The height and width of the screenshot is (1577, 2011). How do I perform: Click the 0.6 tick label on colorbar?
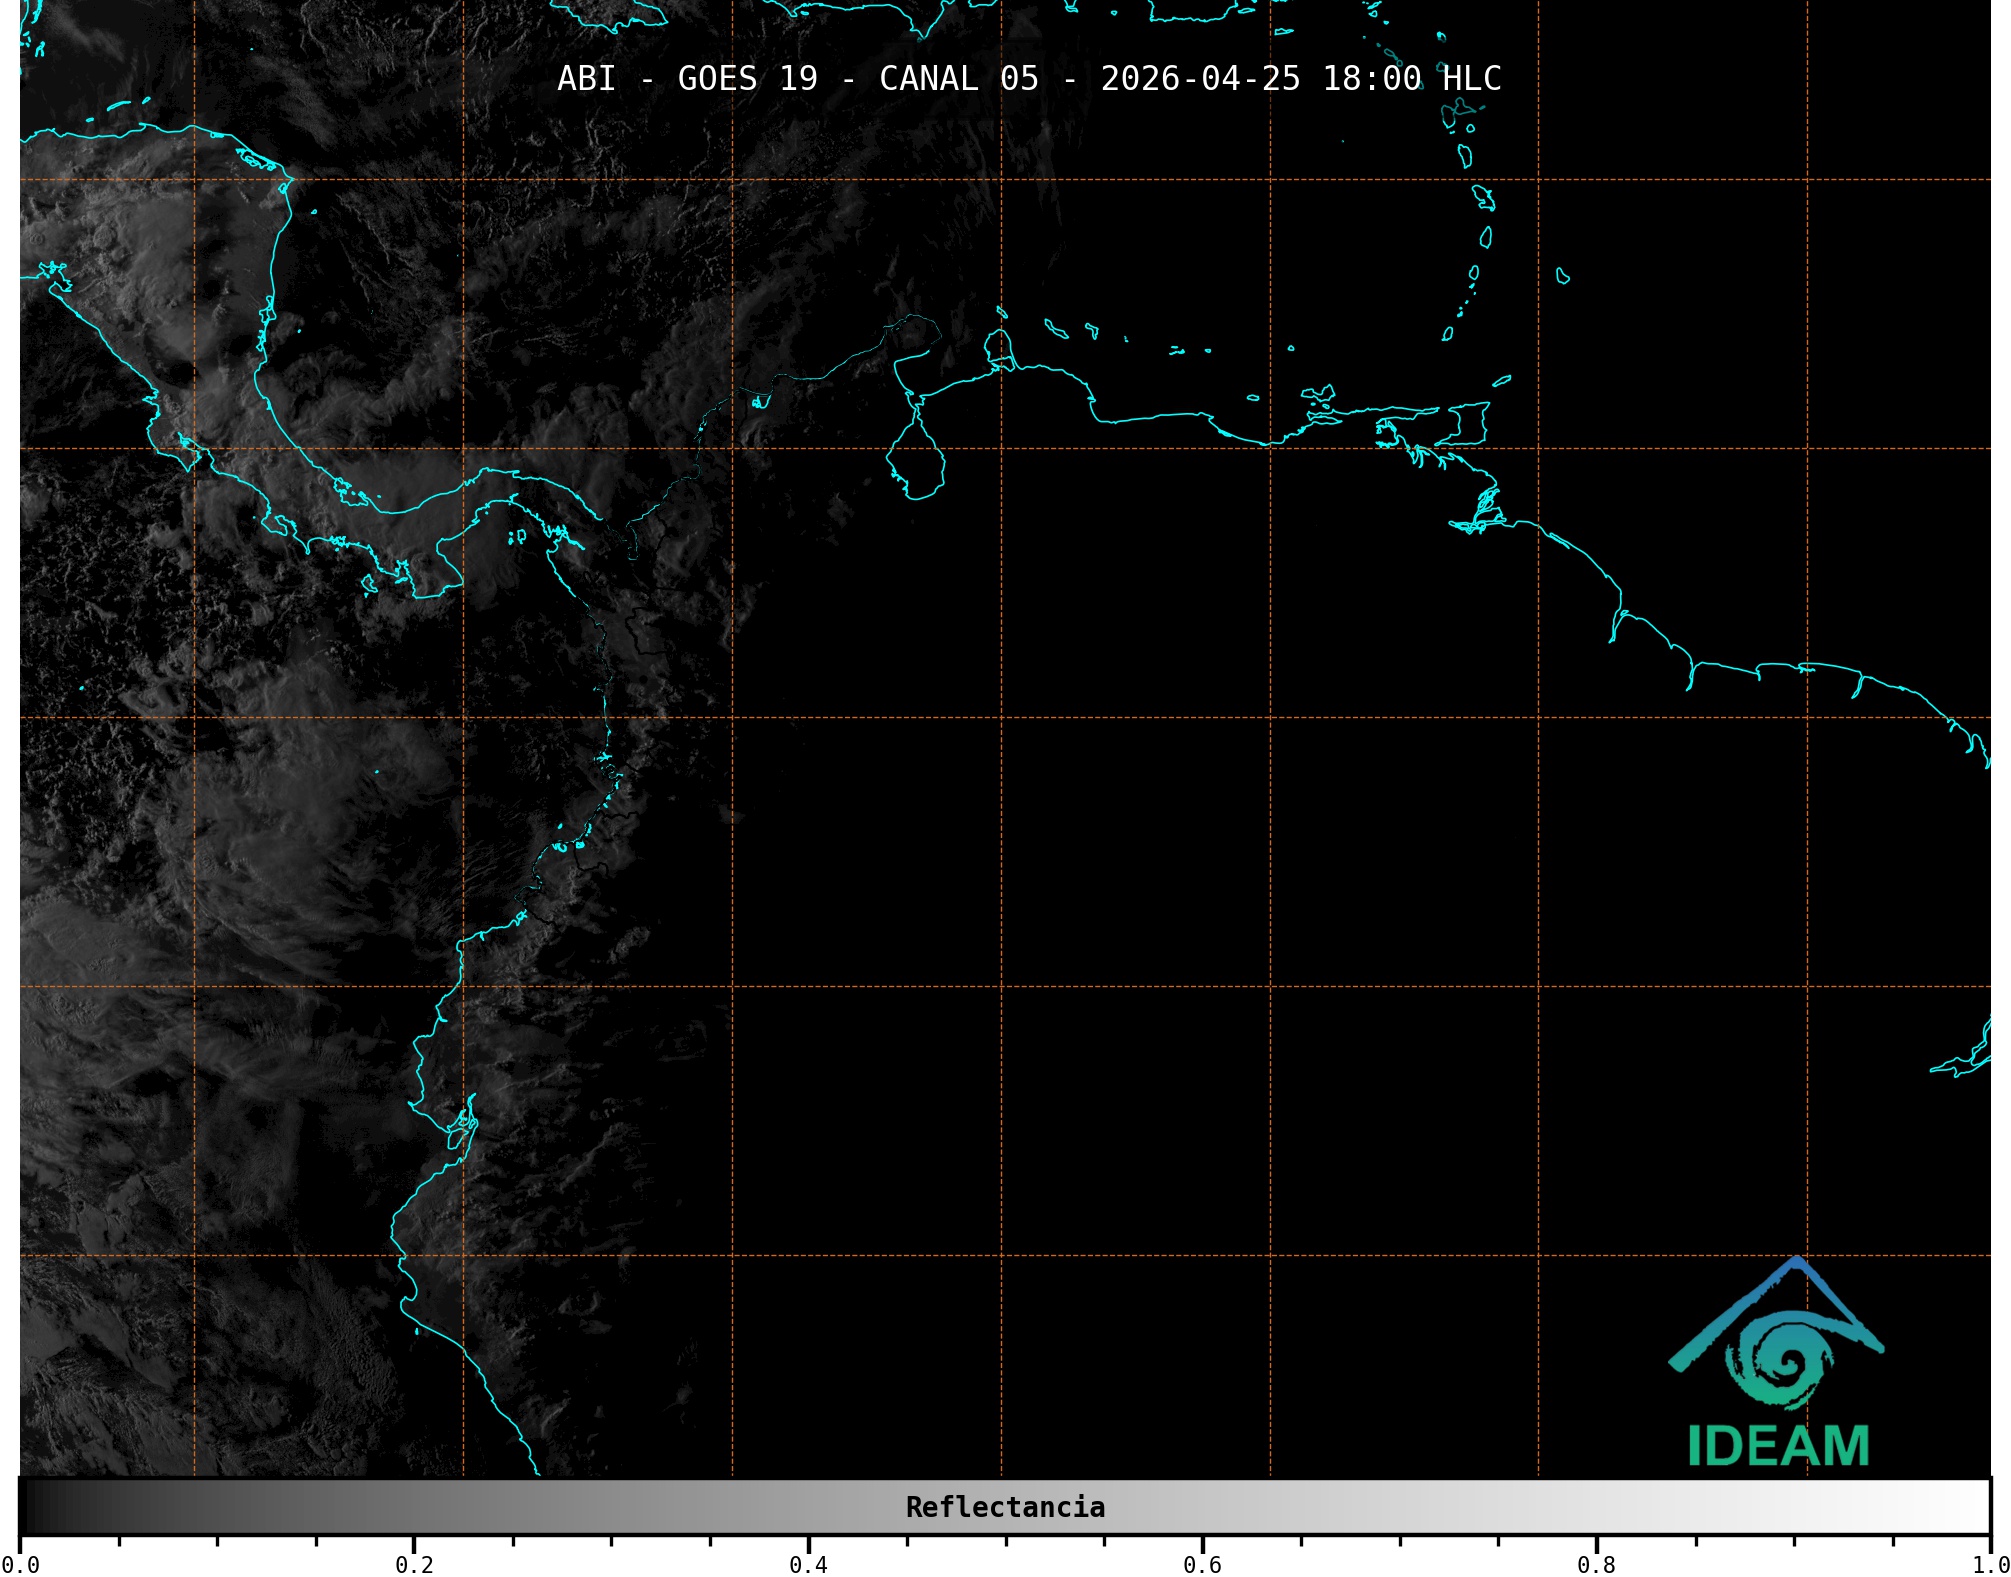tap(1202, 1564)
